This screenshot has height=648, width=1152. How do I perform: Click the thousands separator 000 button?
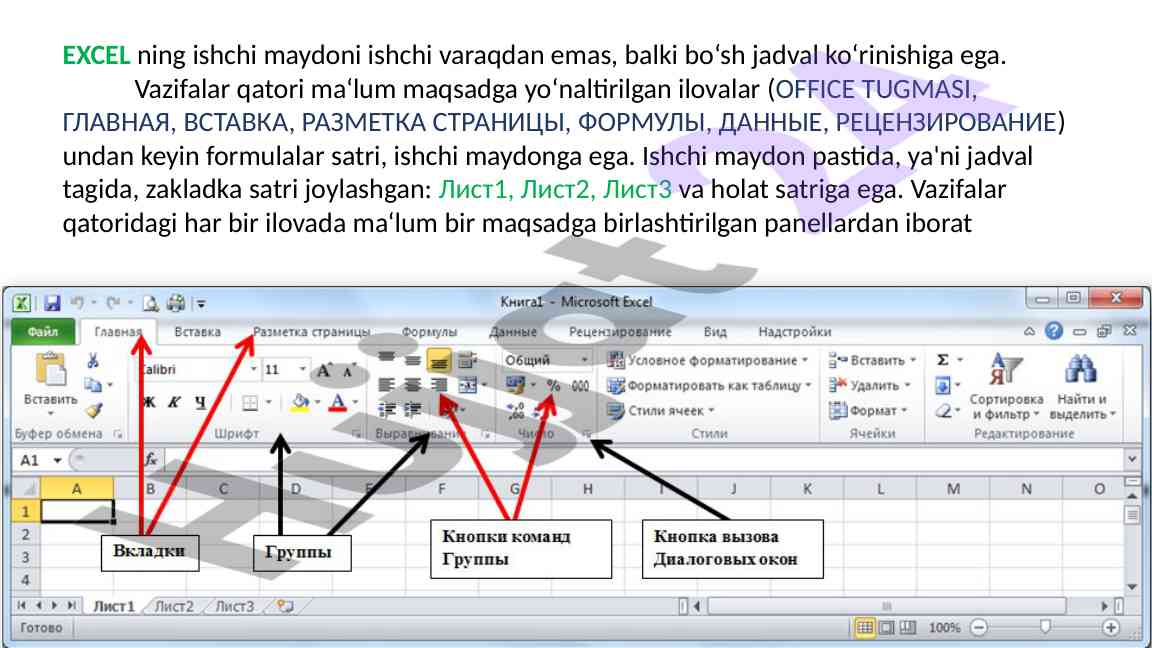pos(580,386)
